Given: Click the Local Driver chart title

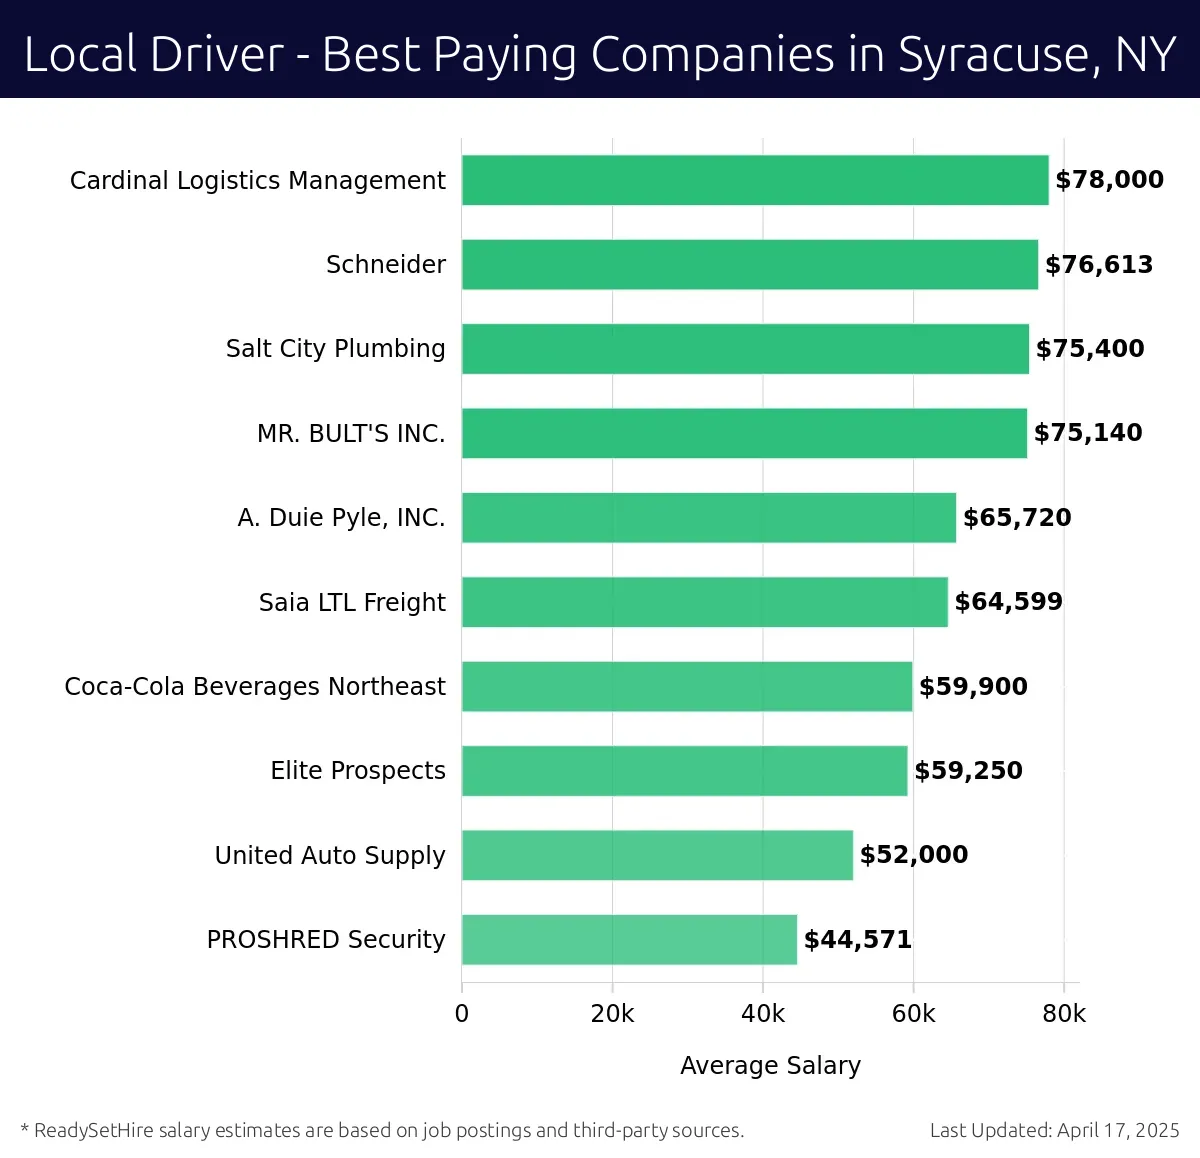Looking at the screenshot, I should pyautogui.click(x=600, y=55).
